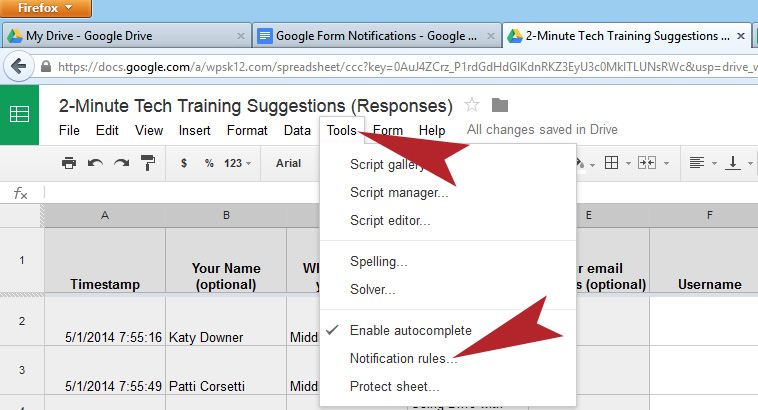Select column A header
This screenshot has width=758, height=410.
(x=105, y=215)
